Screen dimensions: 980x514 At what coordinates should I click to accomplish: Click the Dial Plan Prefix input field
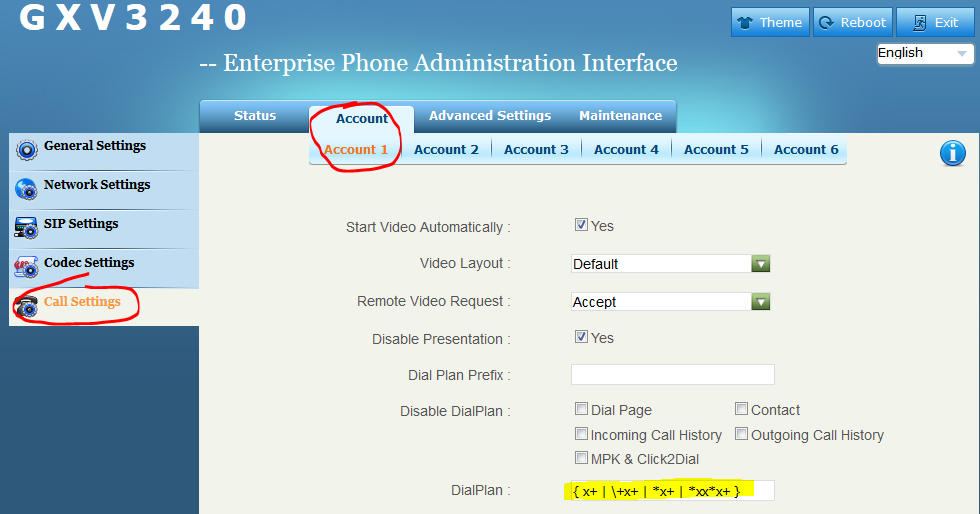(672, 375)
